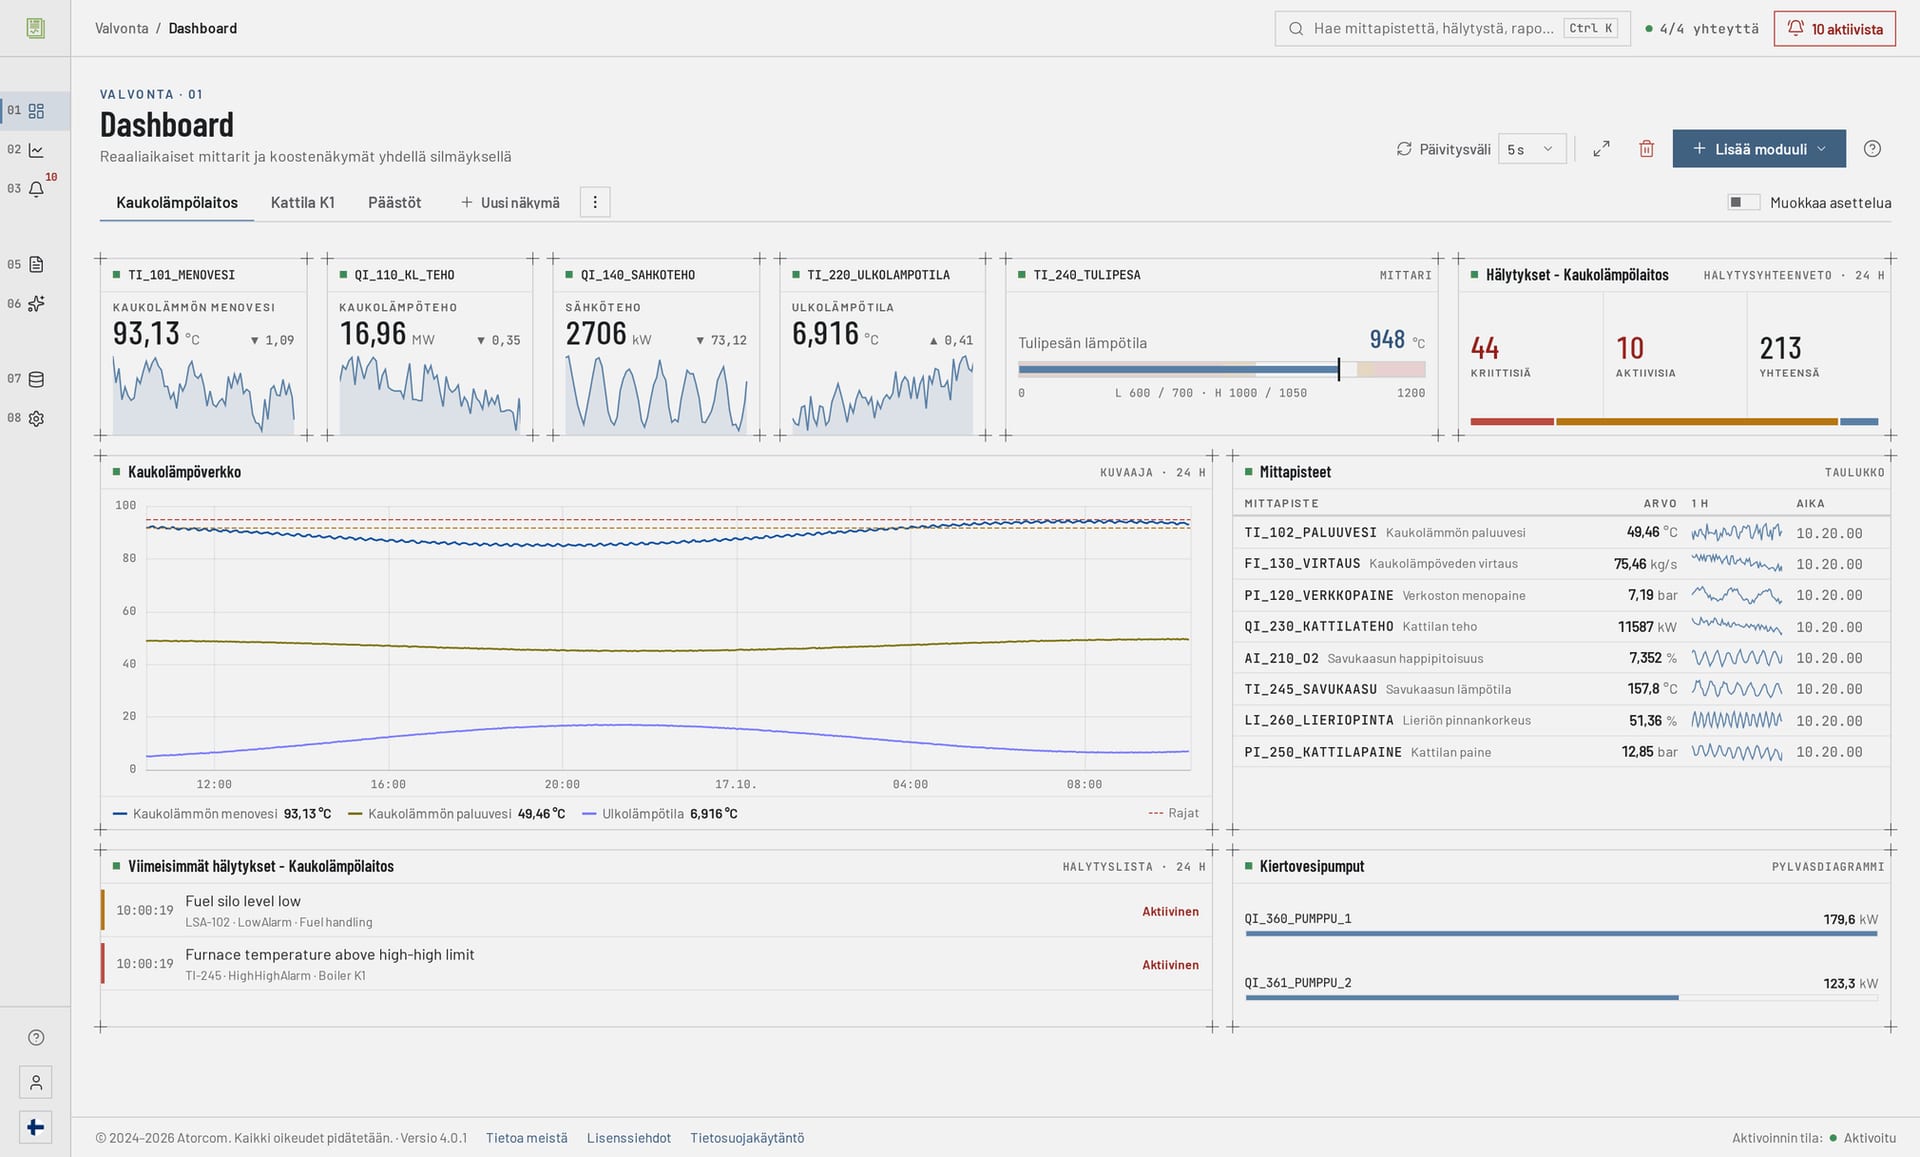This screenshot has height=1157, width=1920.
Task: Click the TI_101_MENOVESI sparkline chart
Action: [204, 396]
